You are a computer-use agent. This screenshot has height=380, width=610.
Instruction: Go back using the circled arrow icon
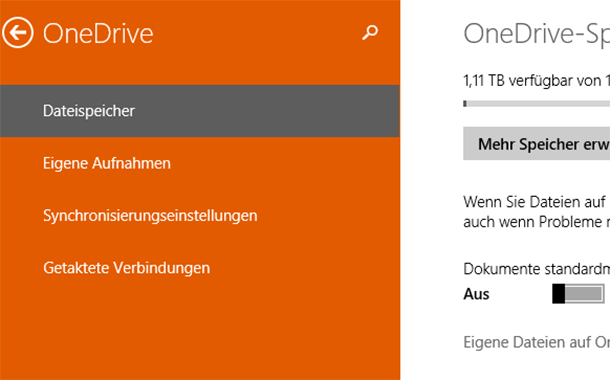pyautogui.click(x=18, y=33)
